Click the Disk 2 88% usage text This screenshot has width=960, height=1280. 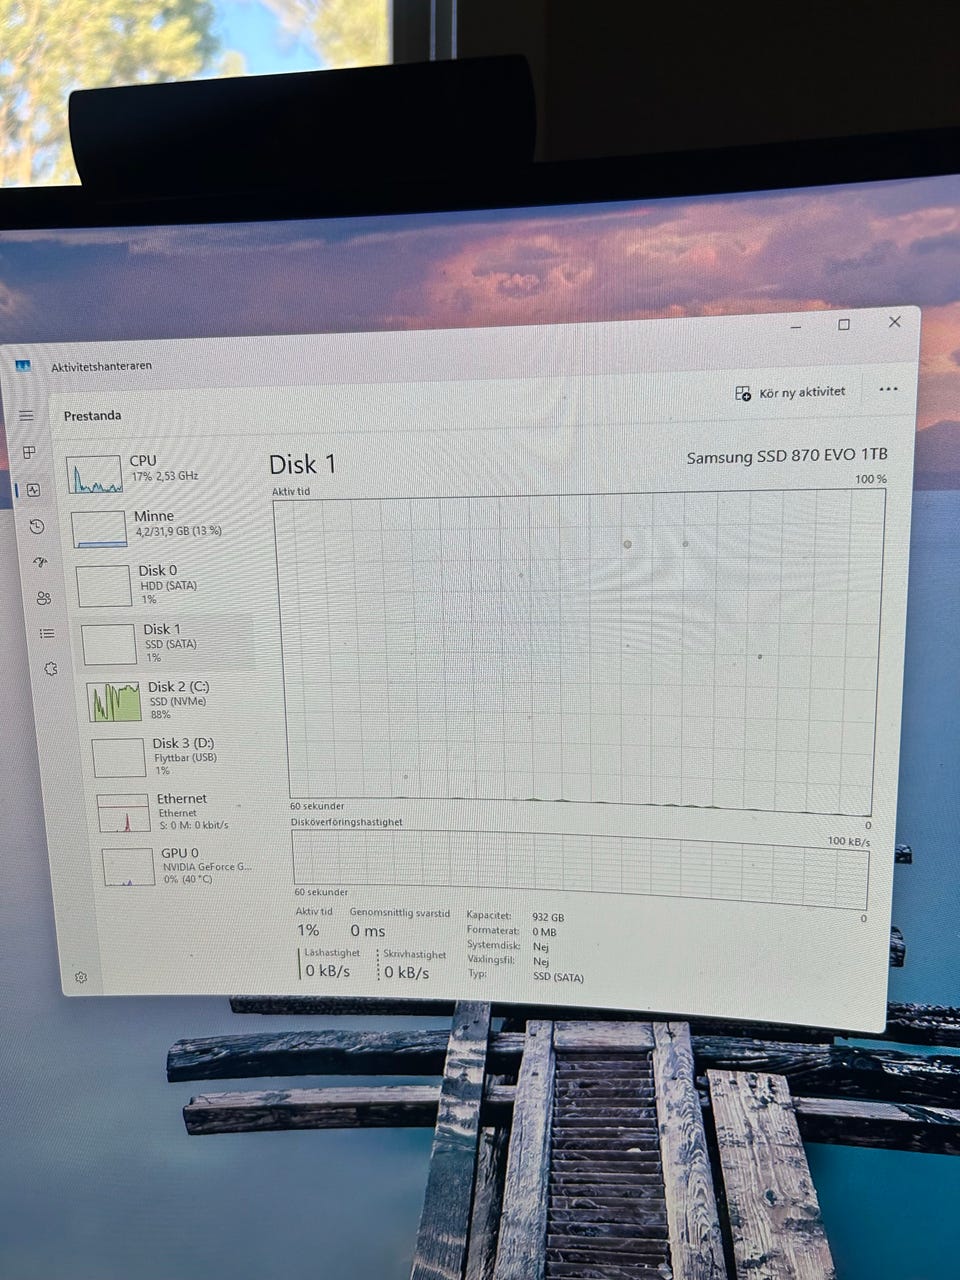pyautogui.click(x=160, y=715)
